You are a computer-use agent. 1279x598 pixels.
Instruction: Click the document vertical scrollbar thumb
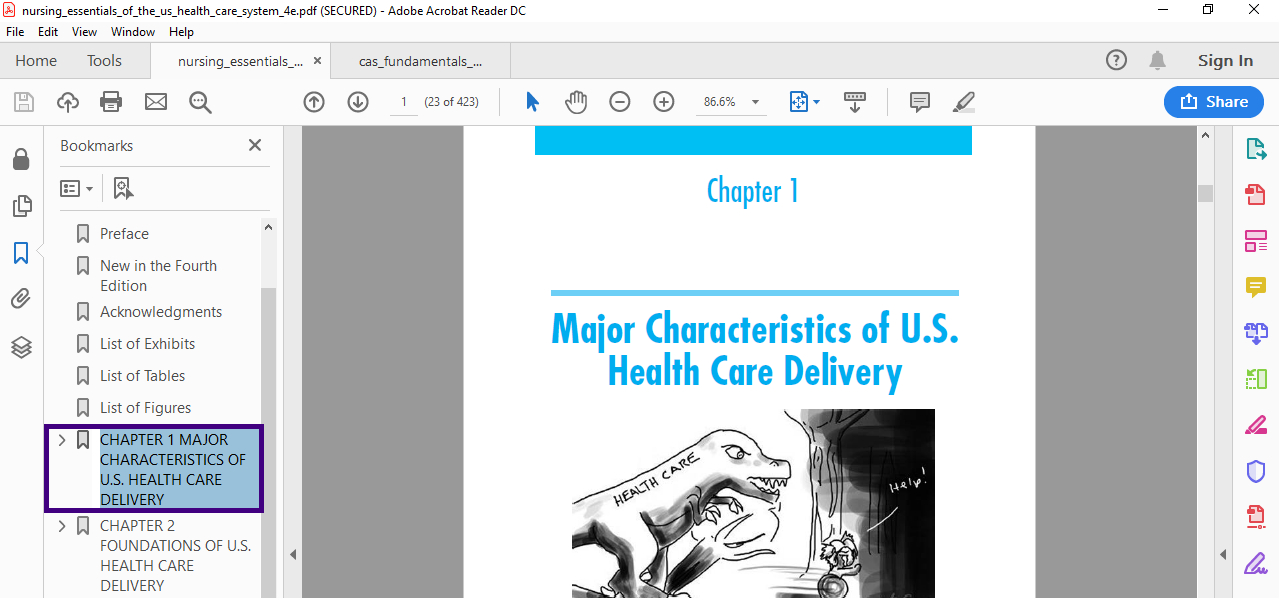(x=1206, y=193)
